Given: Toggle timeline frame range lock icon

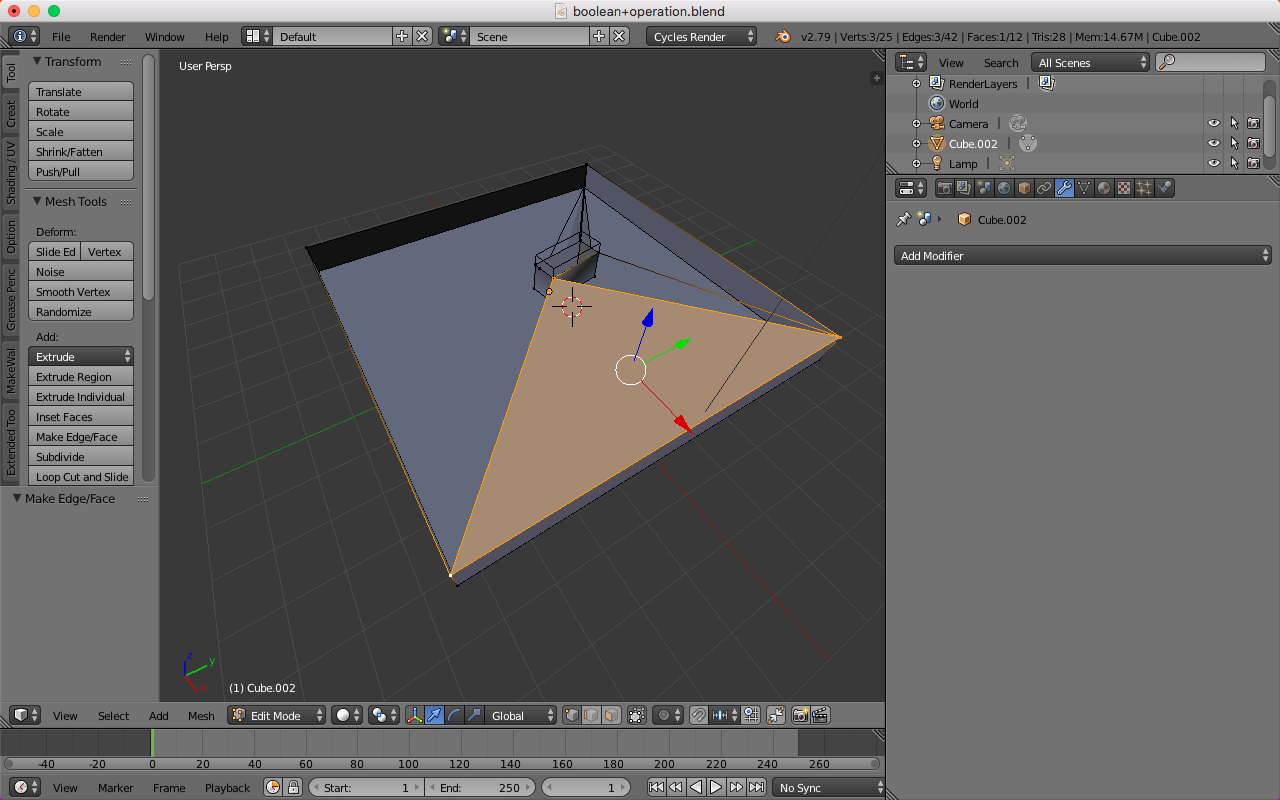Looking at the screenshot, I should 293,787.
